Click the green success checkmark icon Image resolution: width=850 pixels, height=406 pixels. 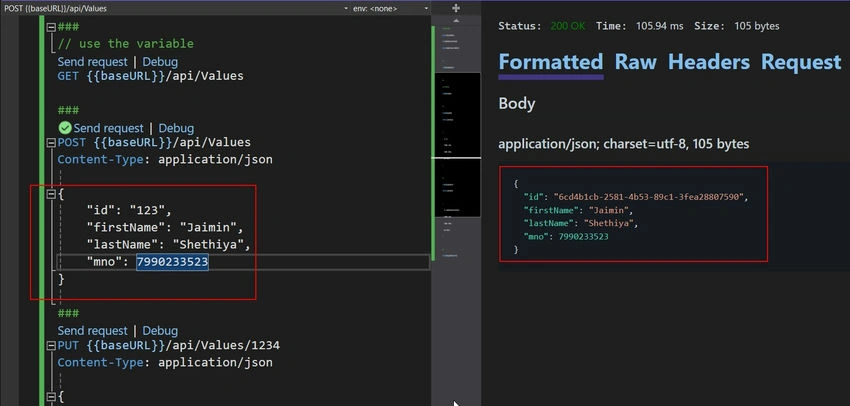pos(65,128)
